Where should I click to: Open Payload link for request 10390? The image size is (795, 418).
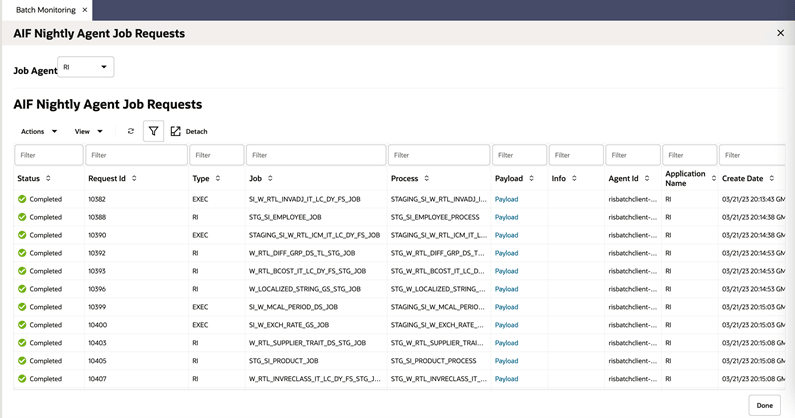[507, 235]
